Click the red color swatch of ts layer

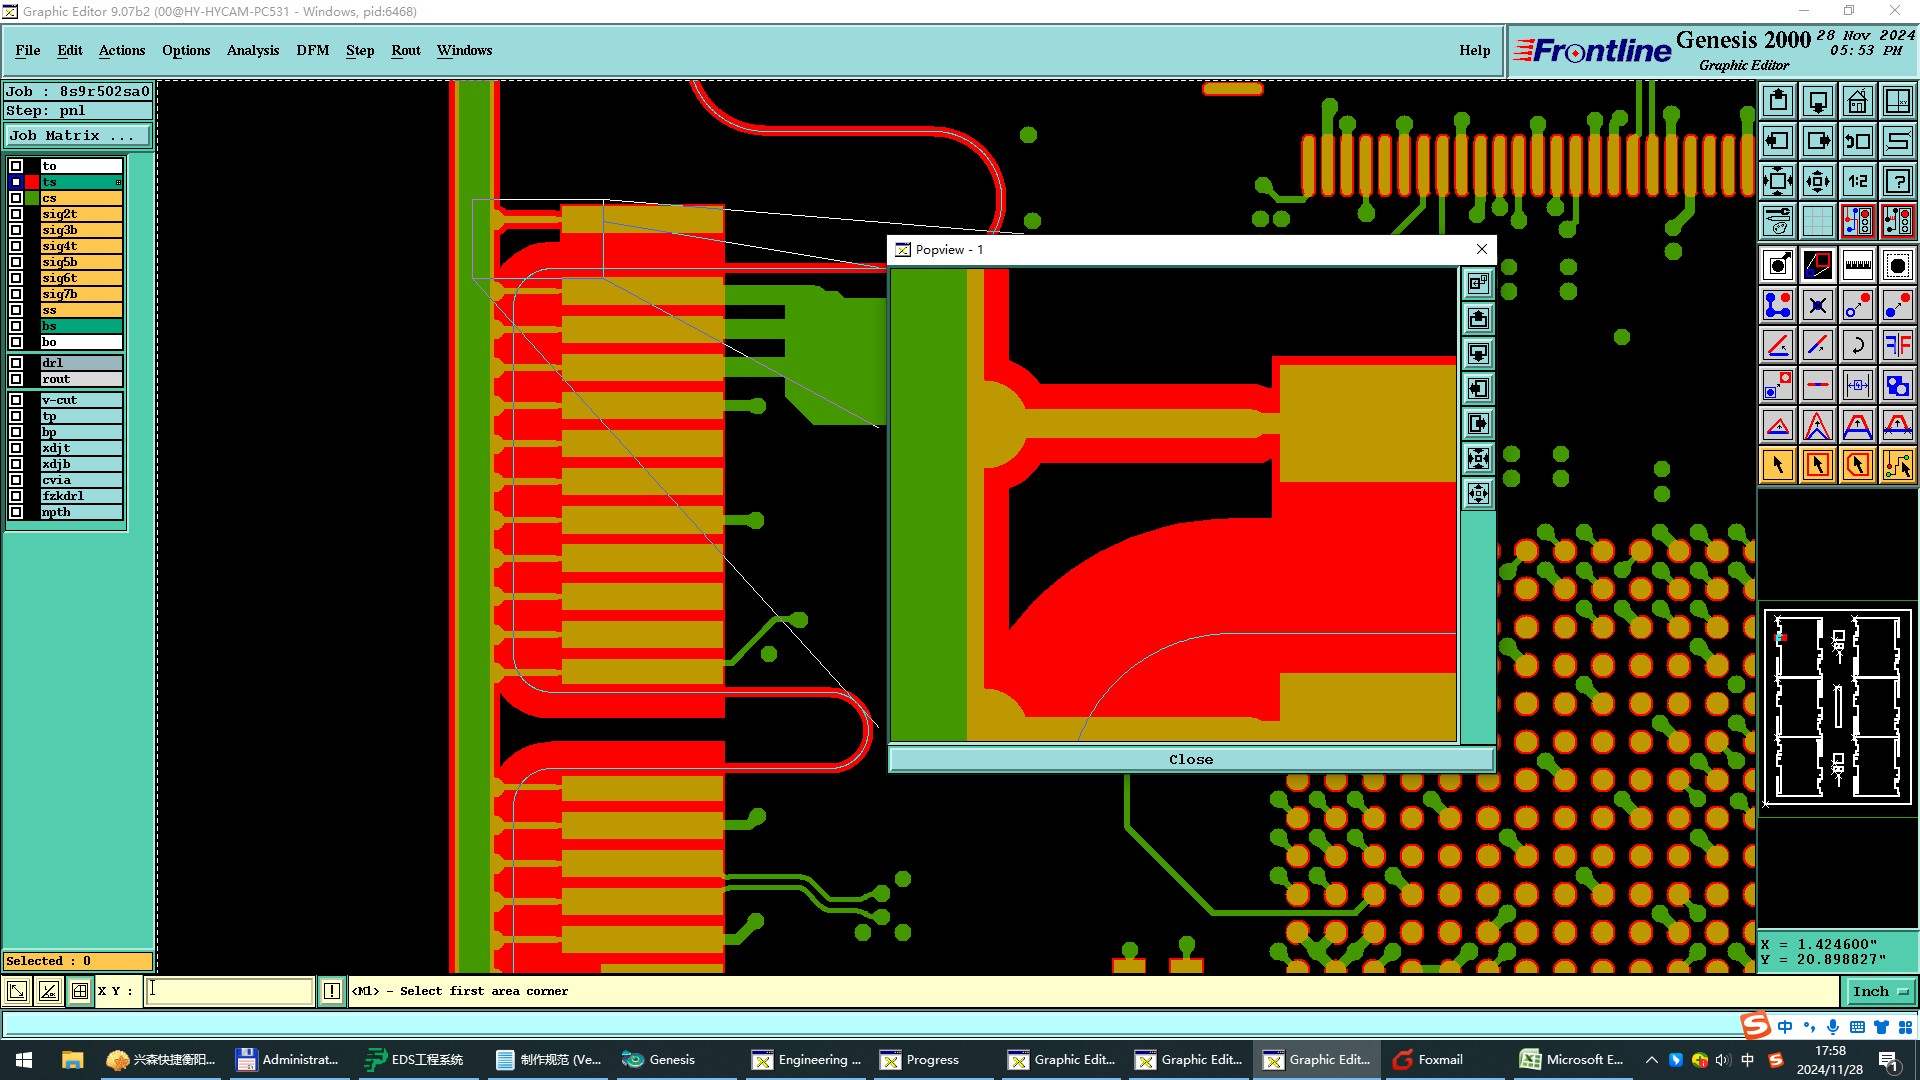point(32,182)
